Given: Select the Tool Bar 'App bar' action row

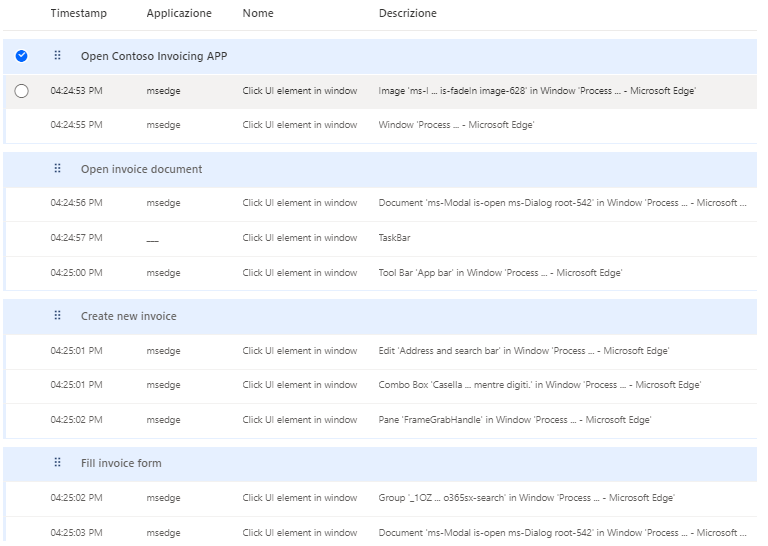Looking at the screenshot, I should coord(499,273).
